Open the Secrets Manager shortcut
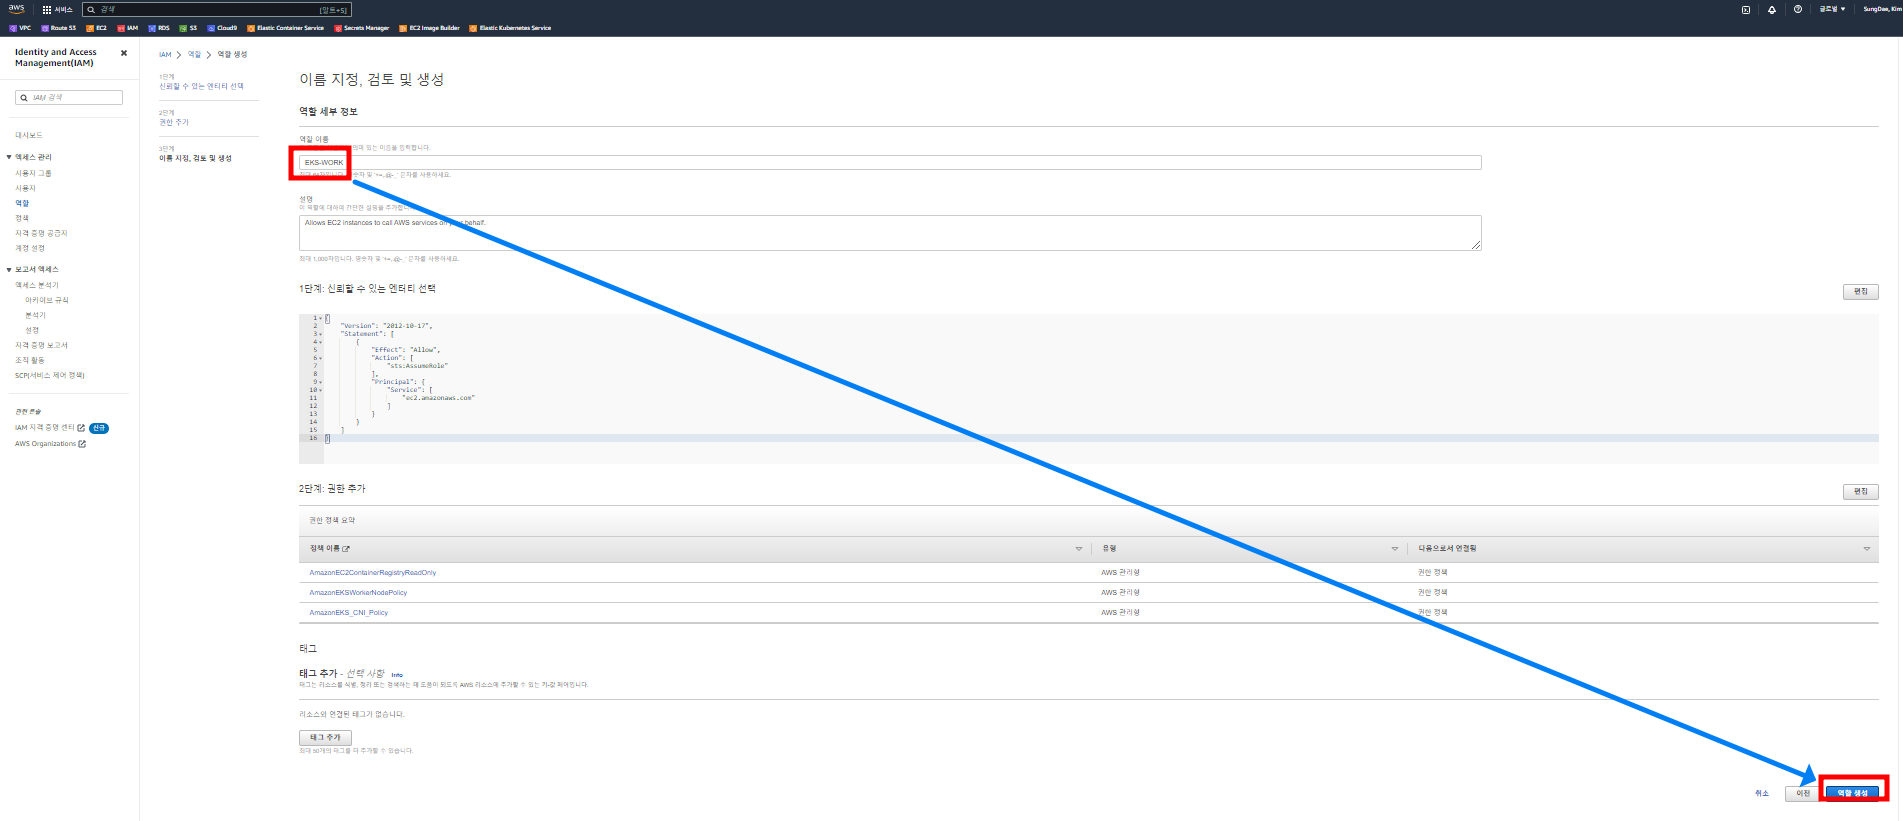Image resolution: width=1903 pixels, height=821 pixels. click(362, 28)
